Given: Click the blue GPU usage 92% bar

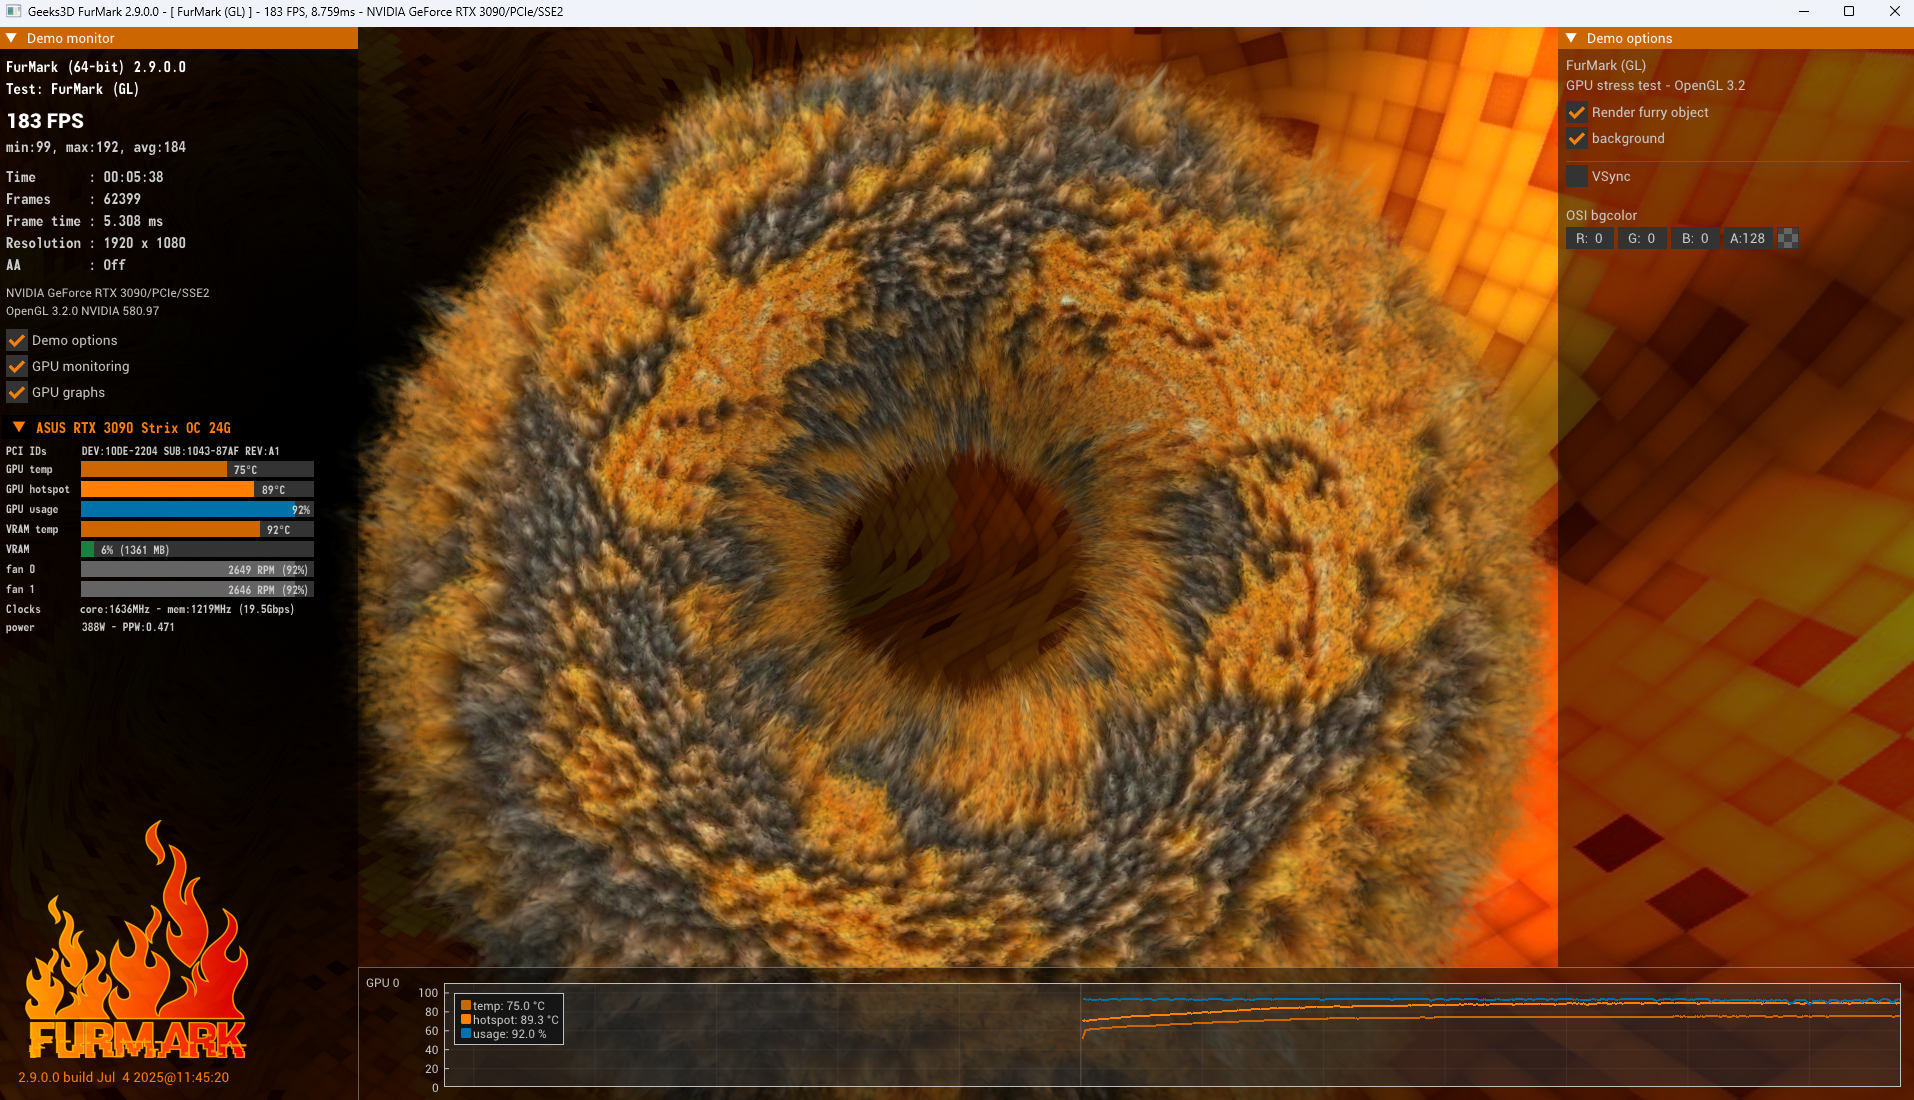Looking at the screenshot, I should point(197,509).
